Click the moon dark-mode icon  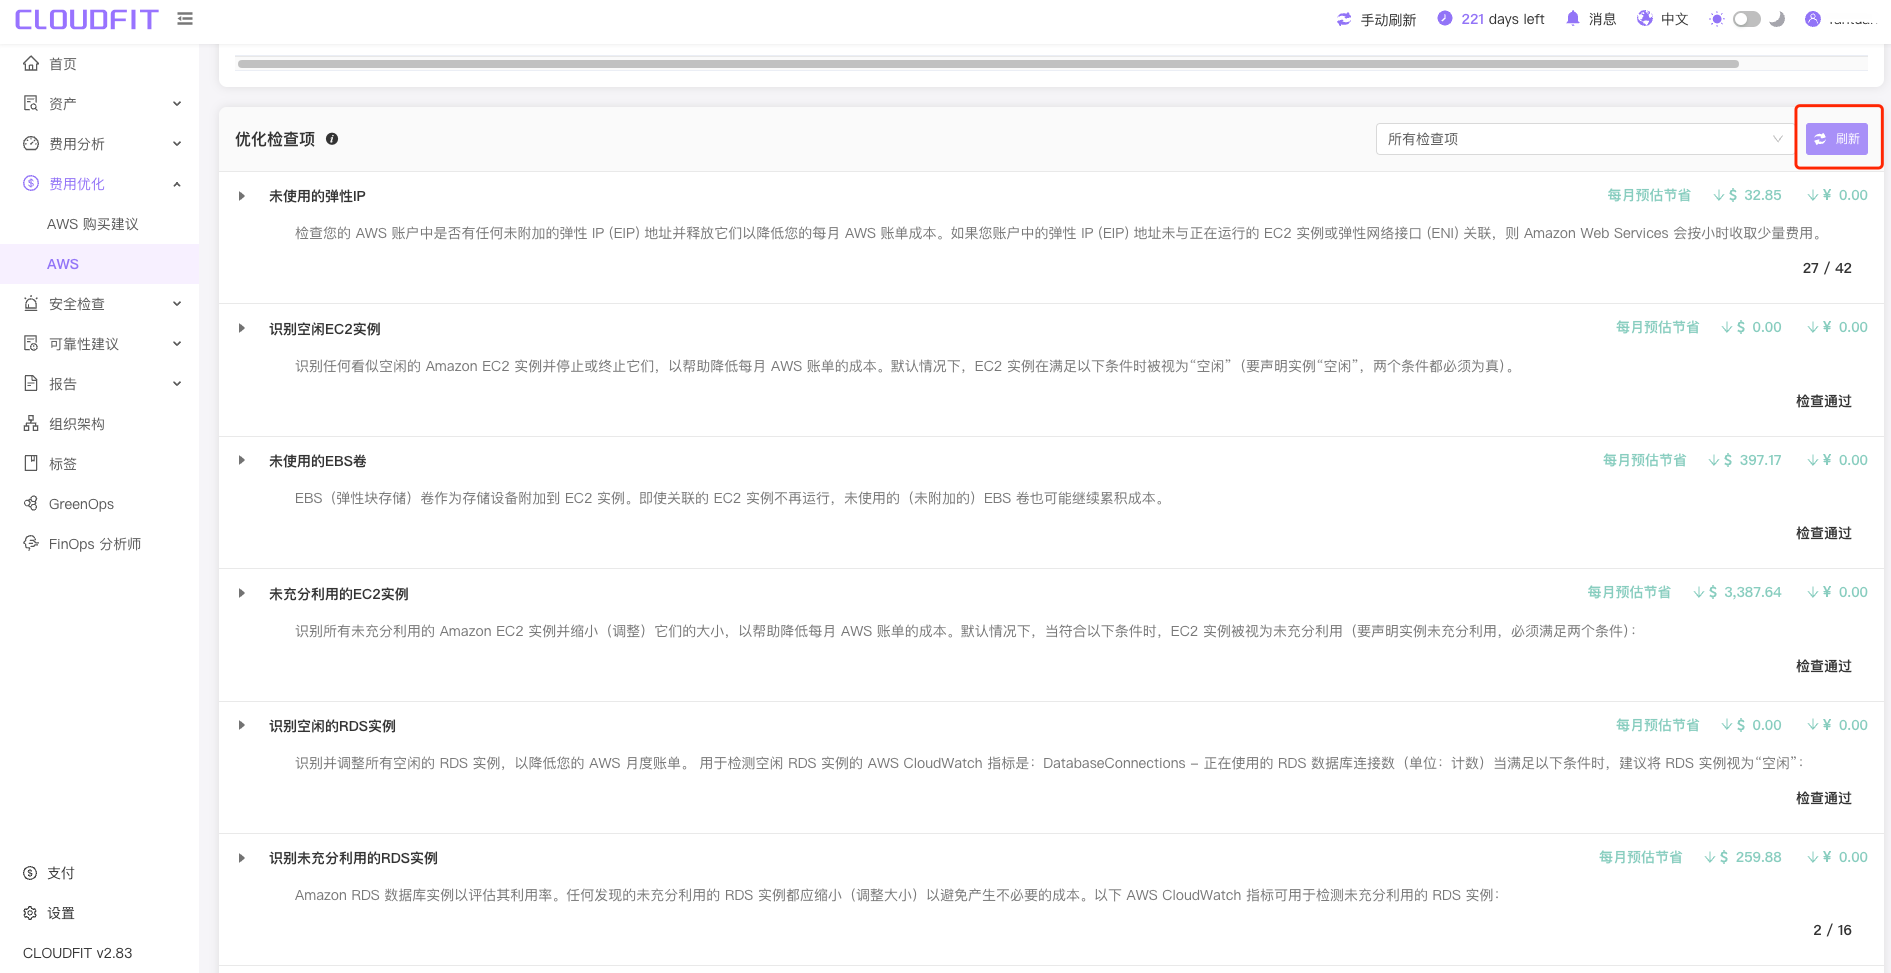click(x=1777, y=19)
